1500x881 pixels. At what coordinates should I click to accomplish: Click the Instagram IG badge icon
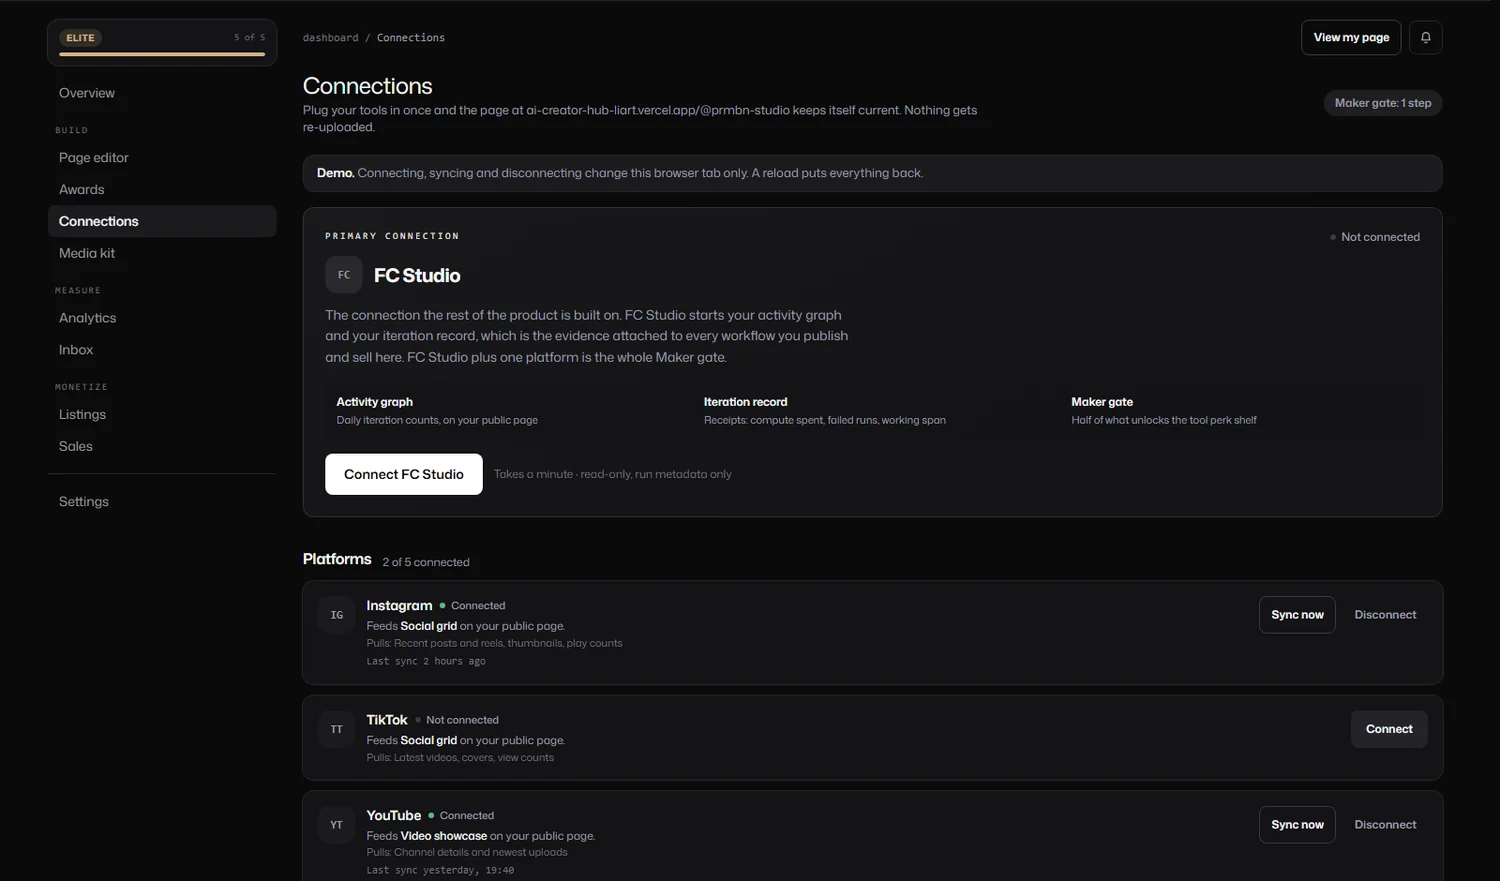click(336, 615)
